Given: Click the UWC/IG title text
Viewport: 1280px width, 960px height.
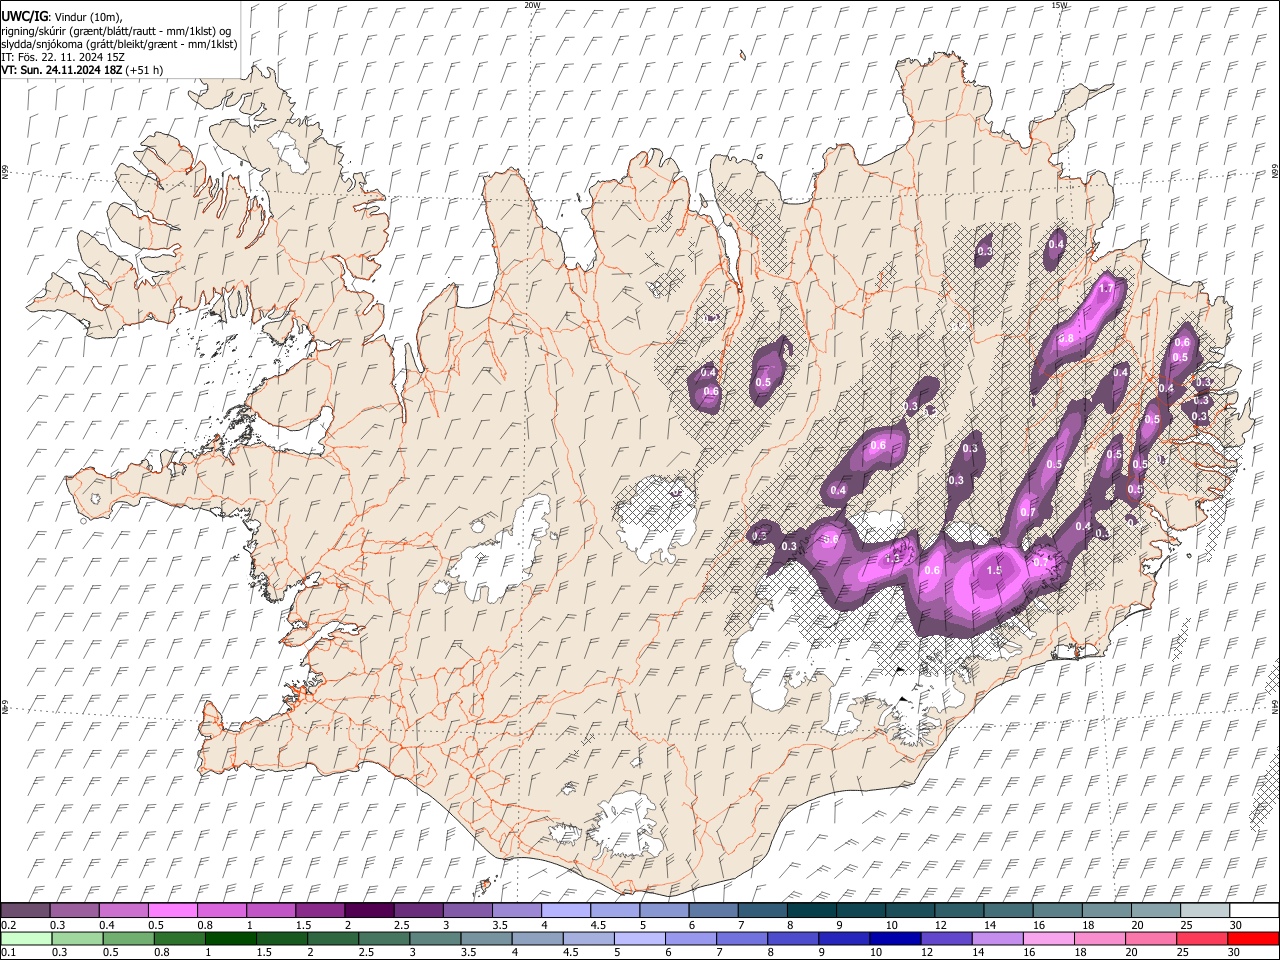Looking at the screenshot, I should point(24,17).
